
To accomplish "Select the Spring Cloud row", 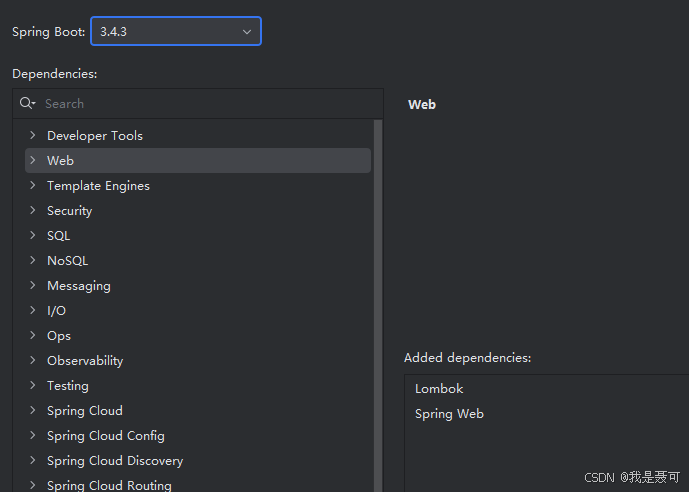I will point(198,411).
